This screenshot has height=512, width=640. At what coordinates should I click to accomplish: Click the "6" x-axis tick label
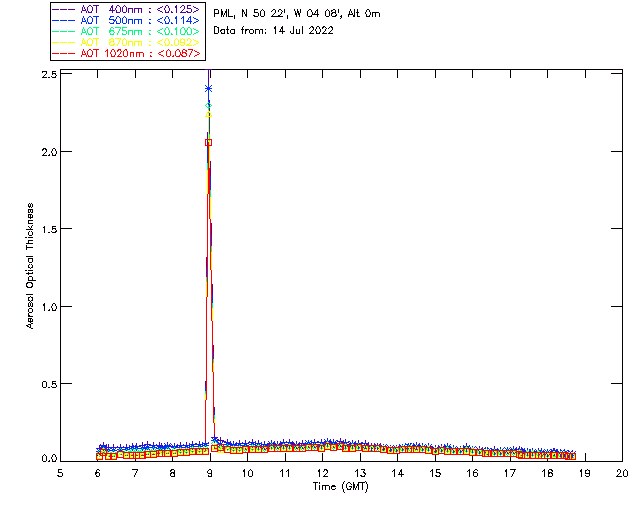[98, 474]
